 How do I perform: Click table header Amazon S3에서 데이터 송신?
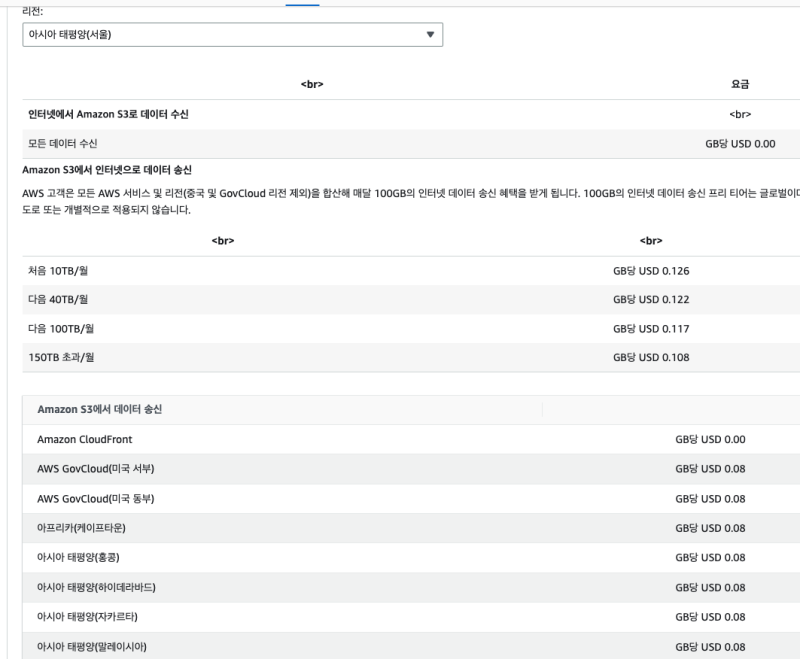click(x=99, y=409)
